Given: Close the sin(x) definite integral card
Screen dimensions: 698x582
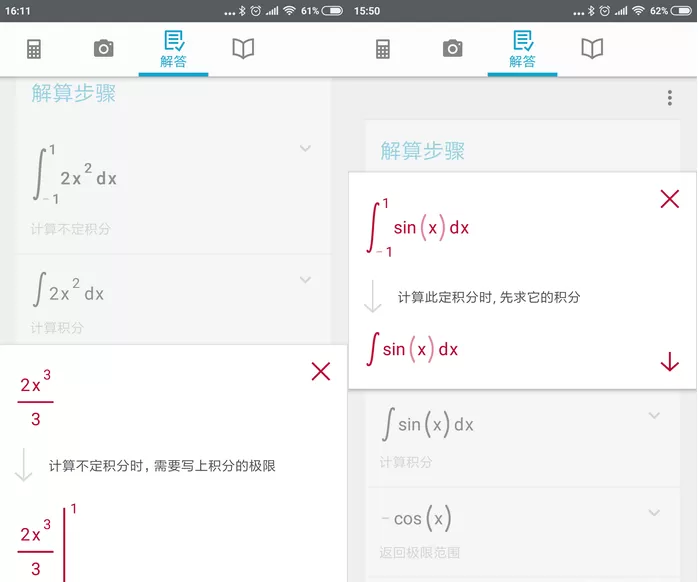Looking at the screenshot, I should (670, 199).
